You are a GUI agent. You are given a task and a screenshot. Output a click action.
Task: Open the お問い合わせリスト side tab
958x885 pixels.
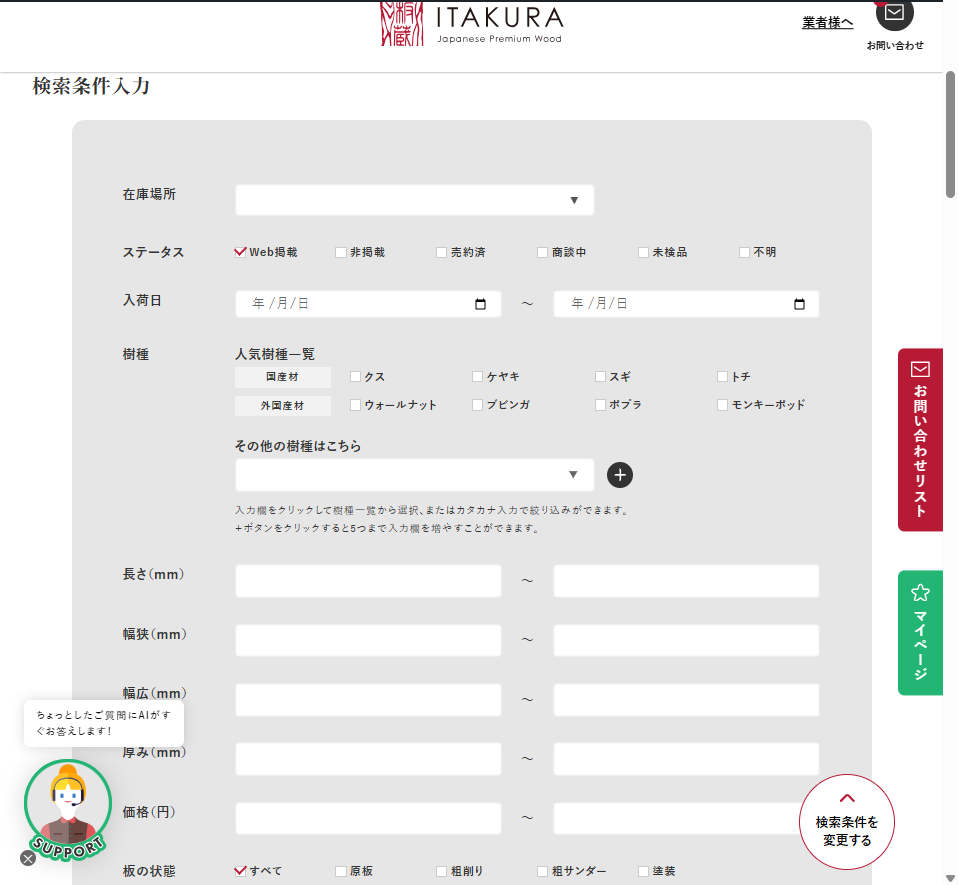tap(920, 439)
